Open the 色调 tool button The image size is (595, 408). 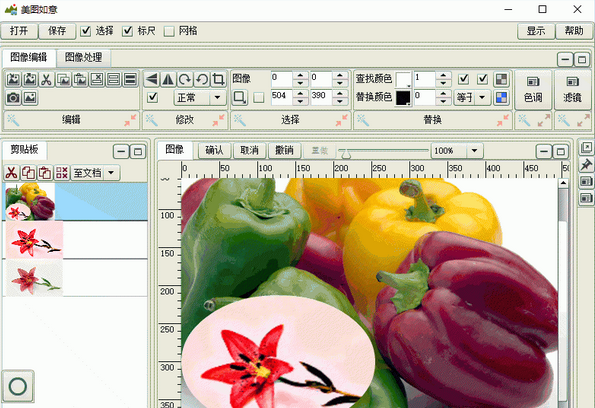pos(533,90)
